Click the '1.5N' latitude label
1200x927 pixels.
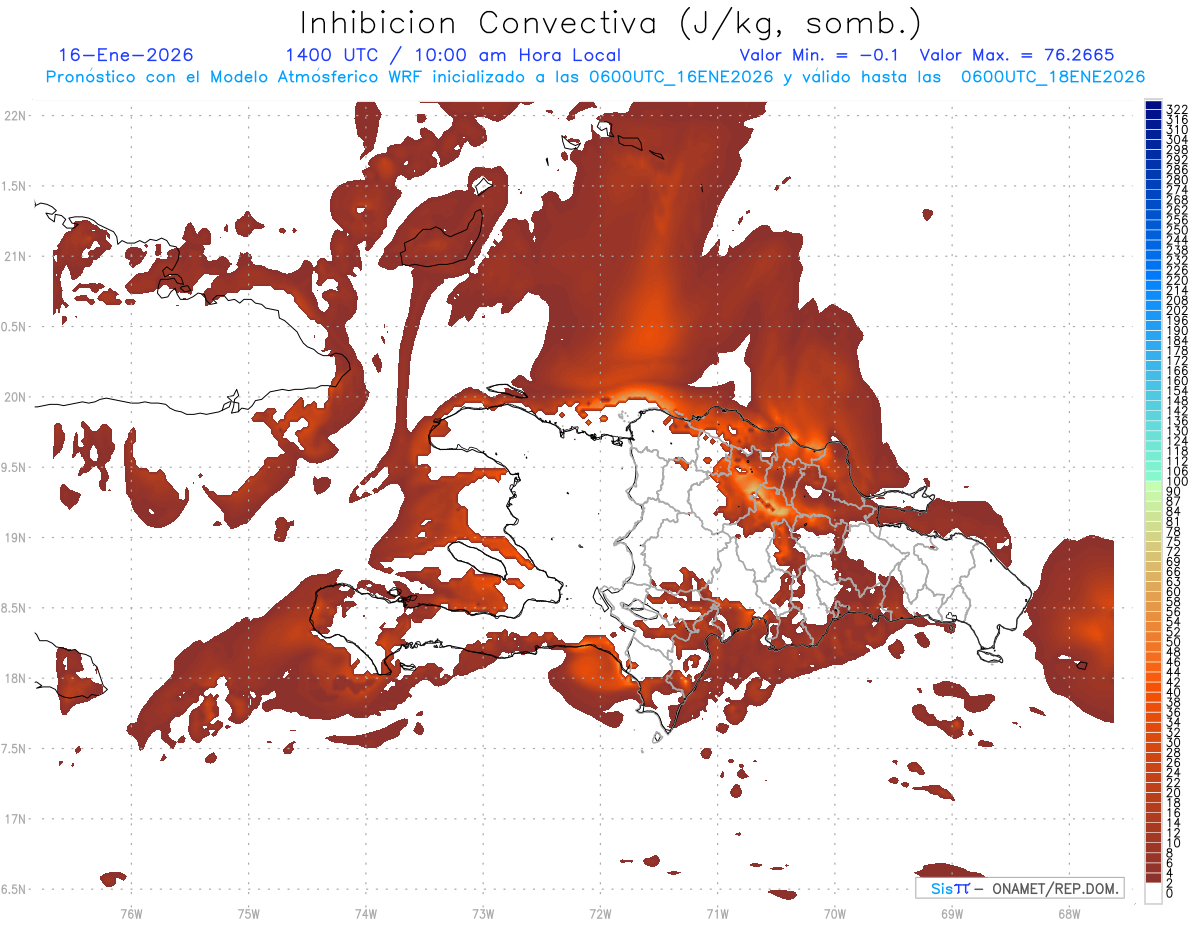click(x=15, y=186)
